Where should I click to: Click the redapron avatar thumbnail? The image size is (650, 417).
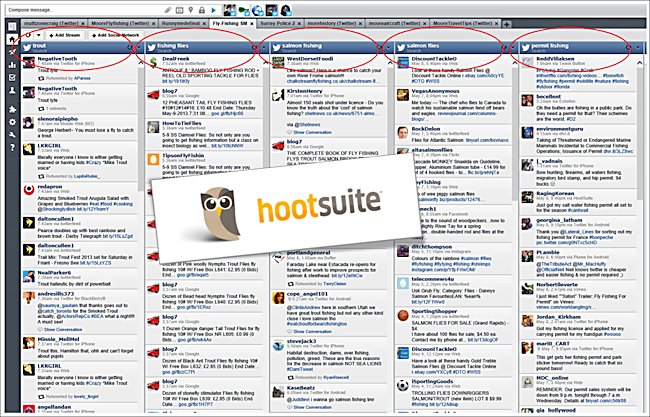pos(29,190)
